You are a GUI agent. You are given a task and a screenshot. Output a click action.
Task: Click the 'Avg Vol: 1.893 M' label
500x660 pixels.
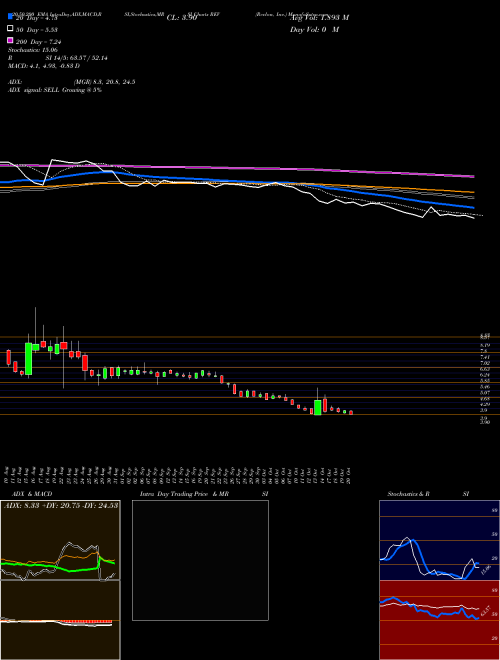tap(319, 18)
